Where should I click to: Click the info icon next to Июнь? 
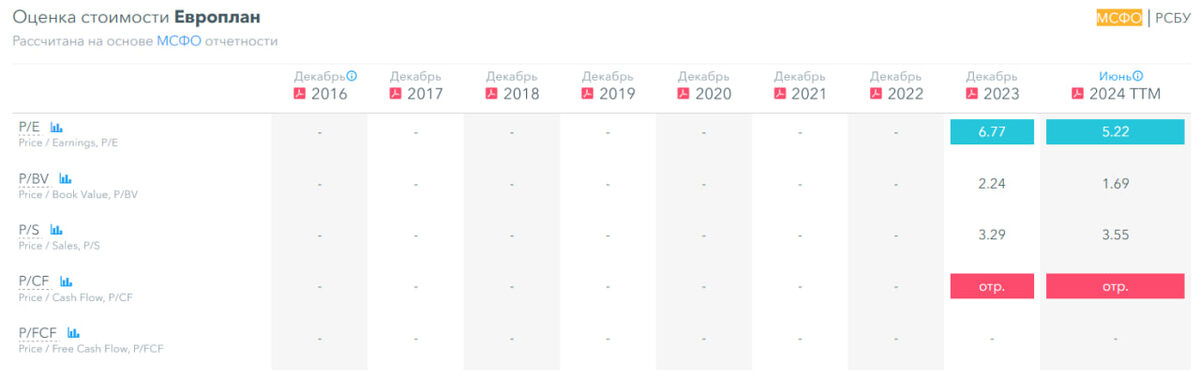tap(1138, 76)
